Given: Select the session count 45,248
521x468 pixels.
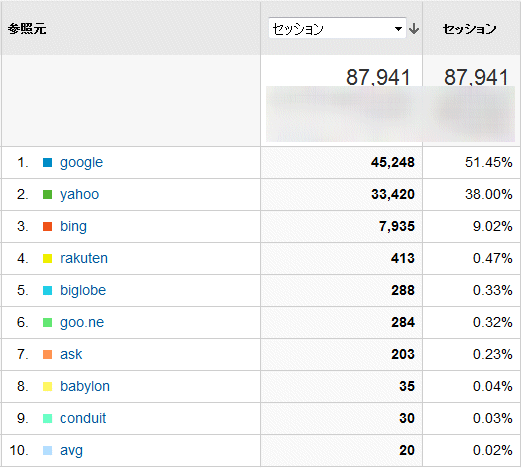Looking at the screenshot, I should [x=393, y=163].
